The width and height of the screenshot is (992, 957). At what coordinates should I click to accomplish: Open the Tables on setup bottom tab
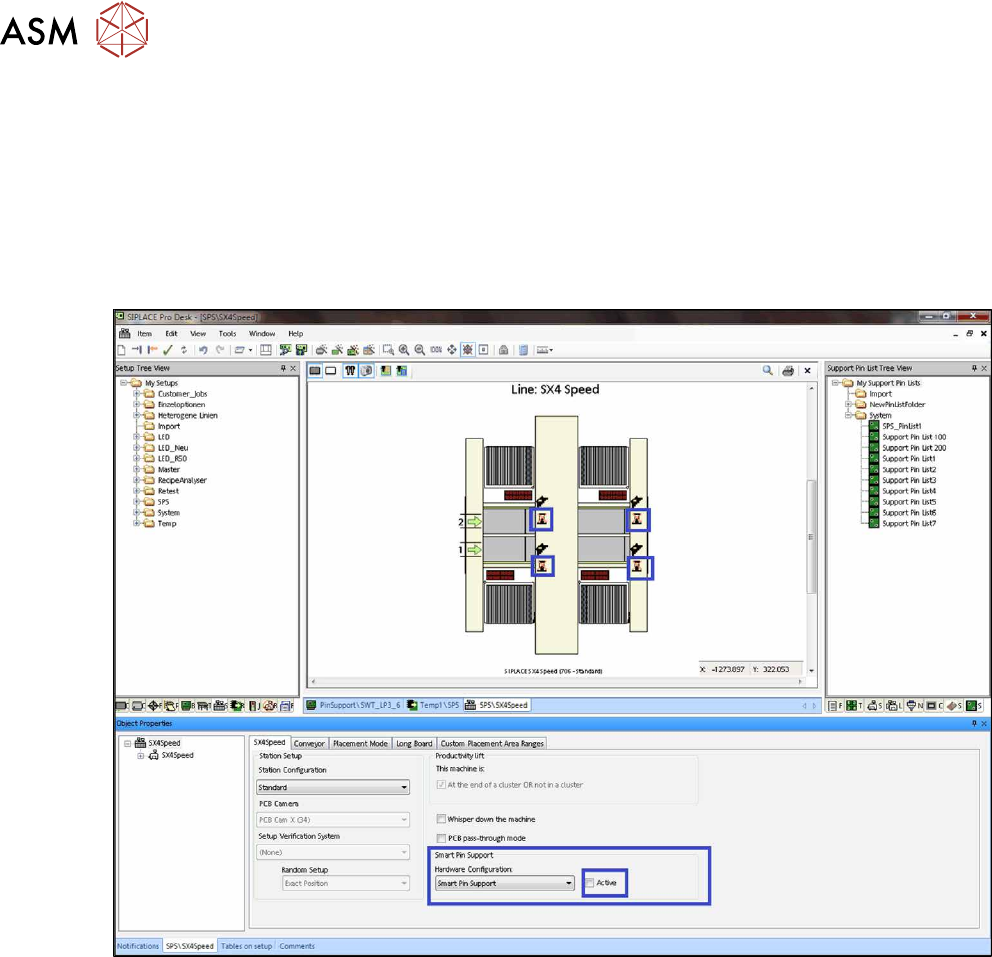tap(246, 946)
